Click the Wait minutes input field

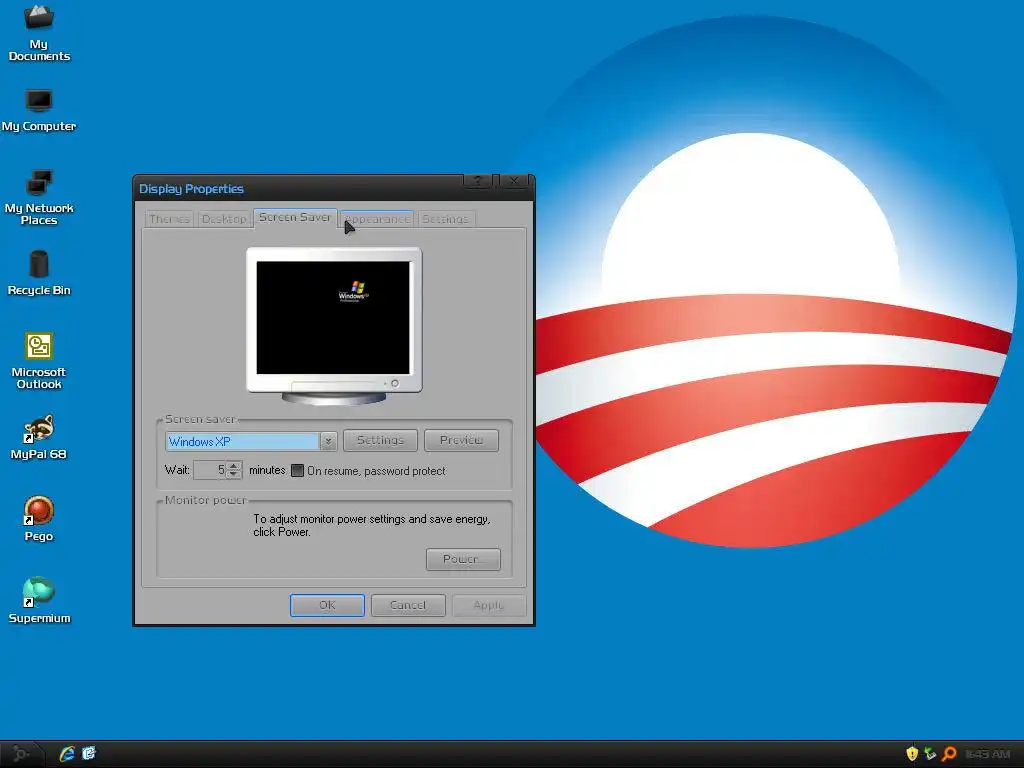click(x=210, y=470)
